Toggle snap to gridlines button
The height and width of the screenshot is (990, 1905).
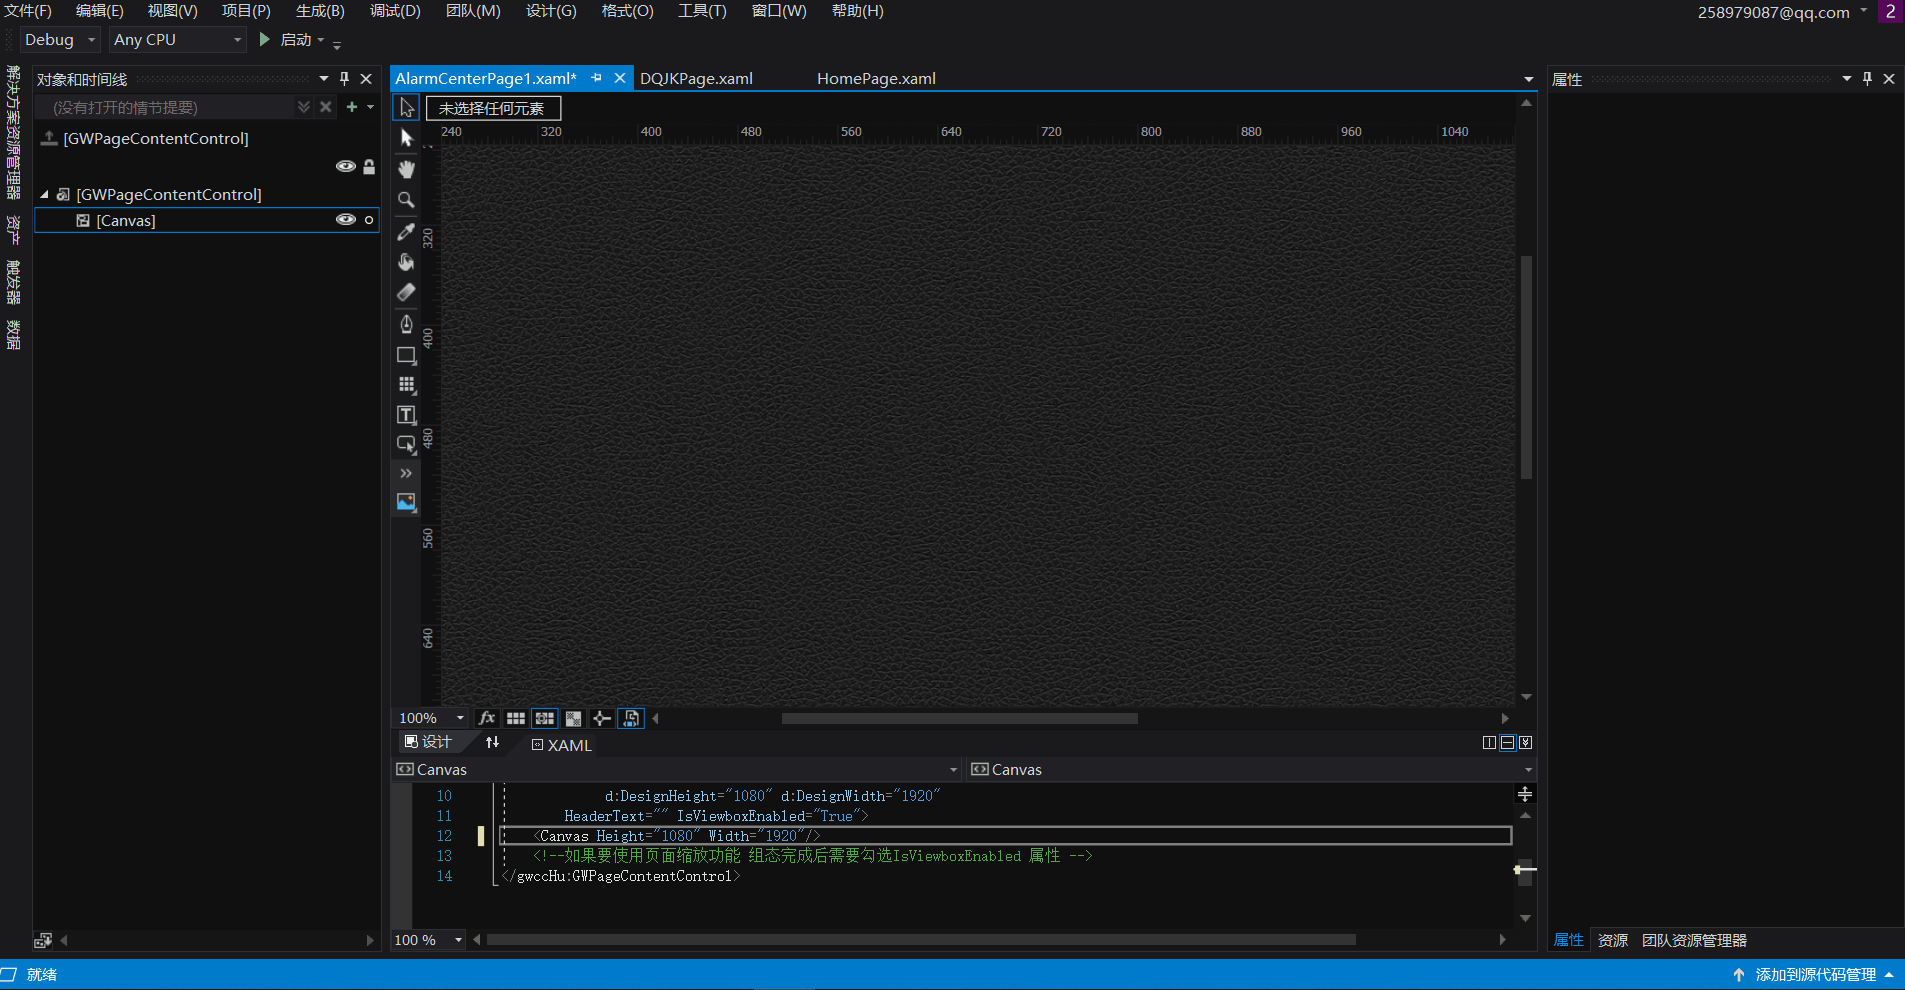(x=545, y=718)
